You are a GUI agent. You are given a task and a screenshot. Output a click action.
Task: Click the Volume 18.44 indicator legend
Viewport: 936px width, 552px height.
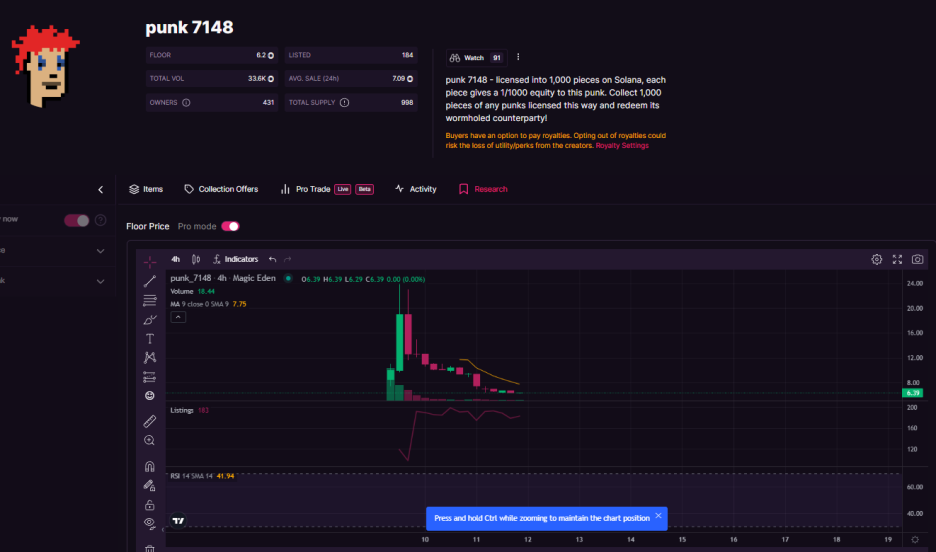(x=192, y=291)
